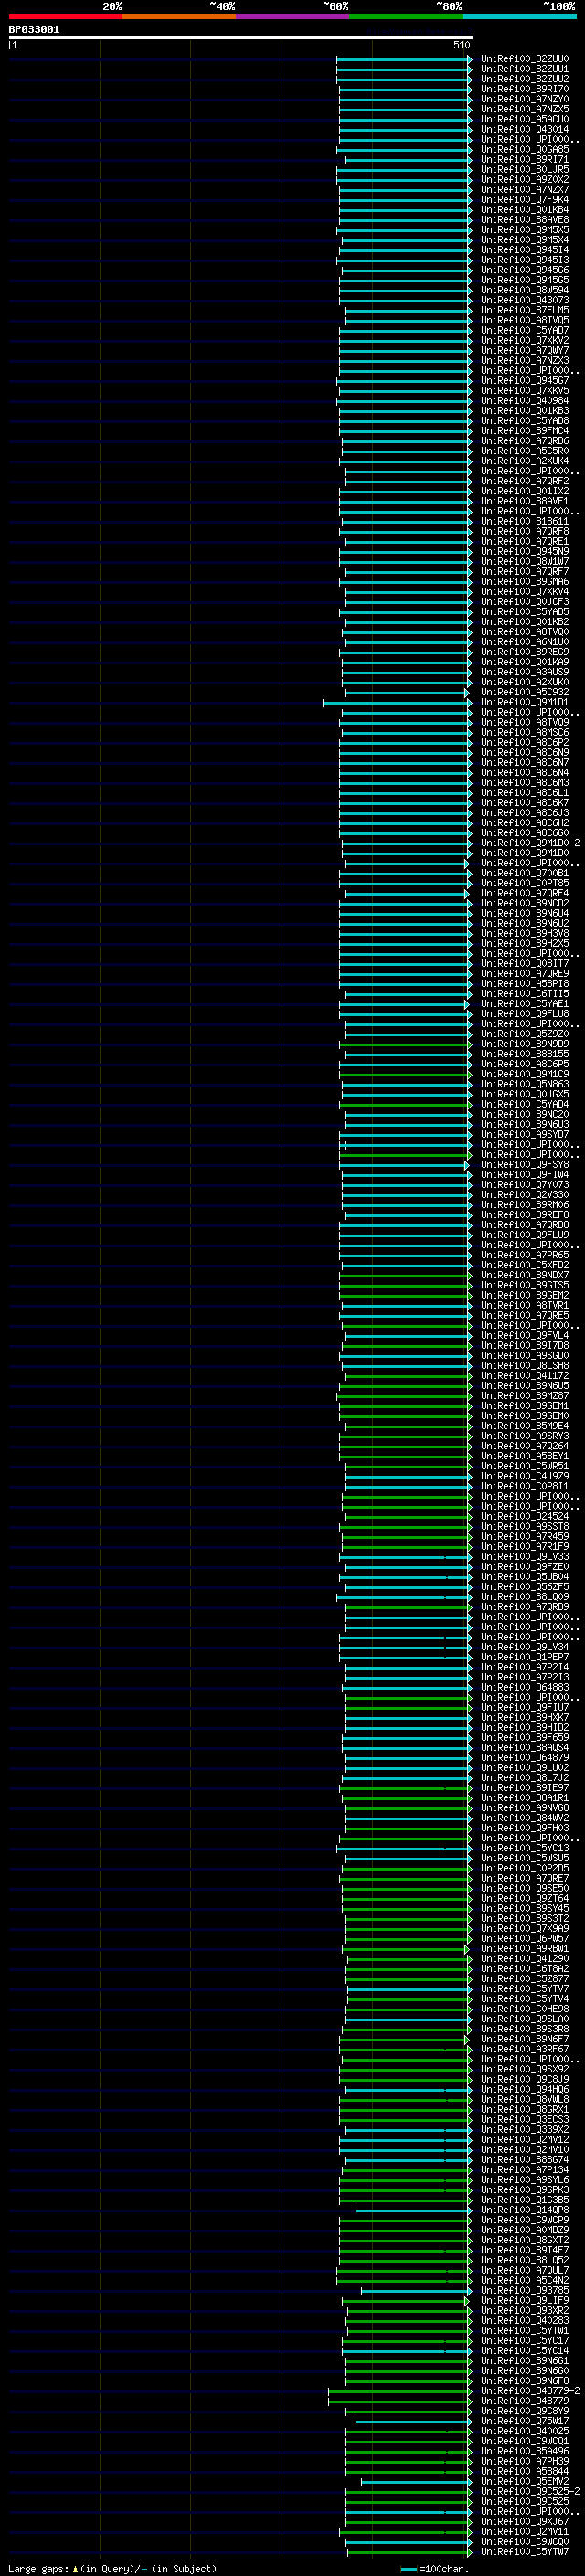Click the cyan ~100% identity legend segment
Image resolution: width=585 pixels, height=2576 pixels.
[x=519, y=16]
